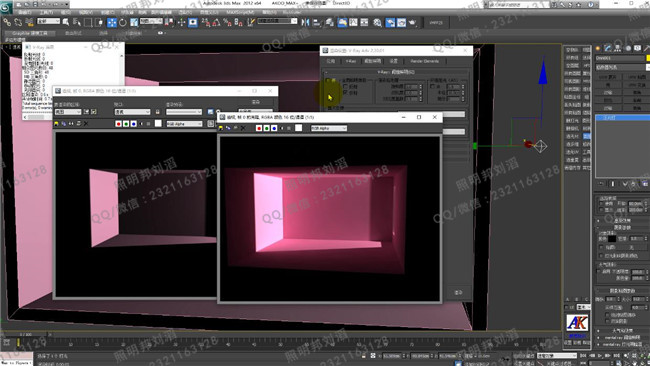
Task: Toggle the AO on checkbox in render setup
Action: coord(433,86)
